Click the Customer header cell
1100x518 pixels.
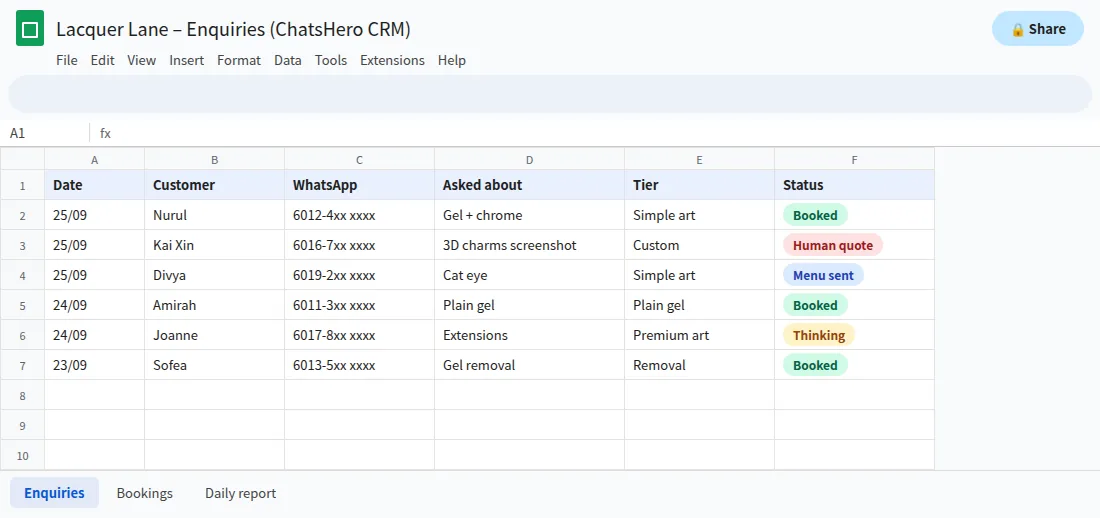[215, 185]
